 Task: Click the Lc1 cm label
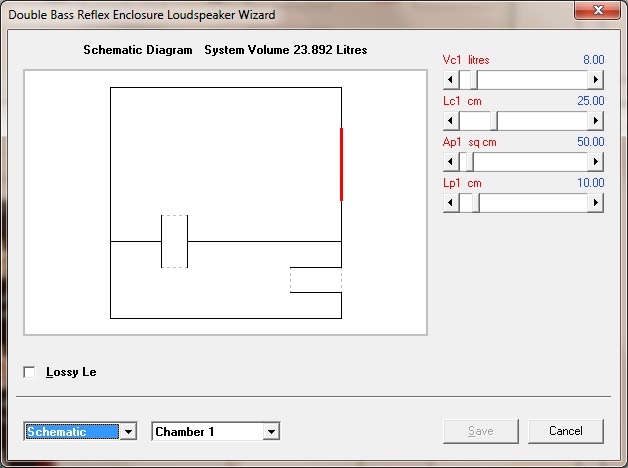pos(462,101)
